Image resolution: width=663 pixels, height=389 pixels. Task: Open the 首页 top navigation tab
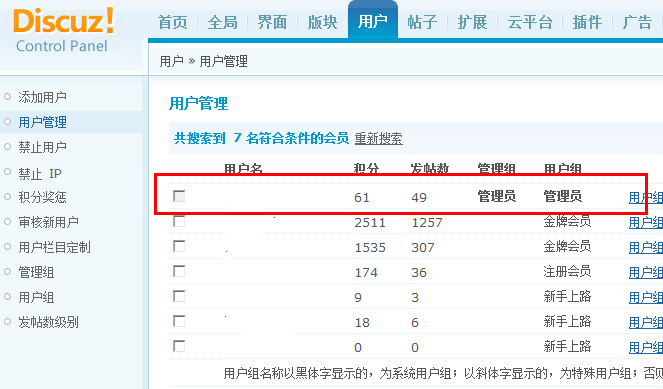coord(173,22)
